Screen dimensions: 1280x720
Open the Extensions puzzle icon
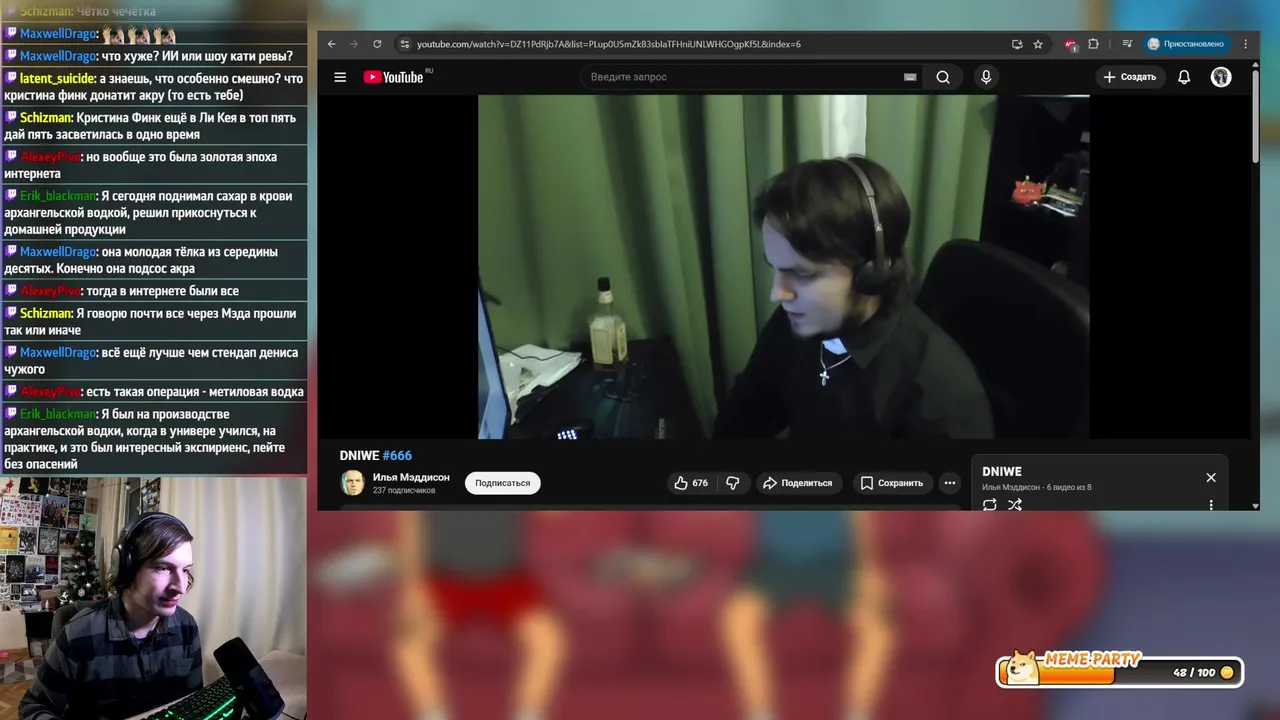point(1093,44)
